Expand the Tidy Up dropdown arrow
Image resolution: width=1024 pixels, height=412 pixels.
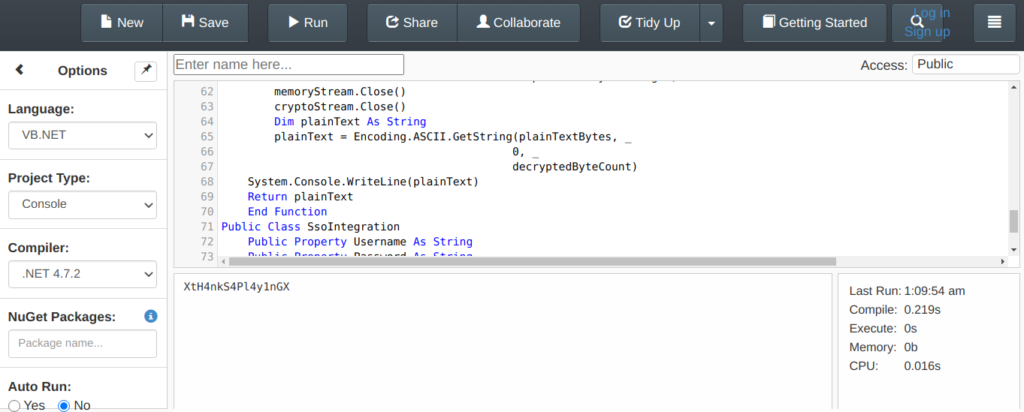point(710,22)
